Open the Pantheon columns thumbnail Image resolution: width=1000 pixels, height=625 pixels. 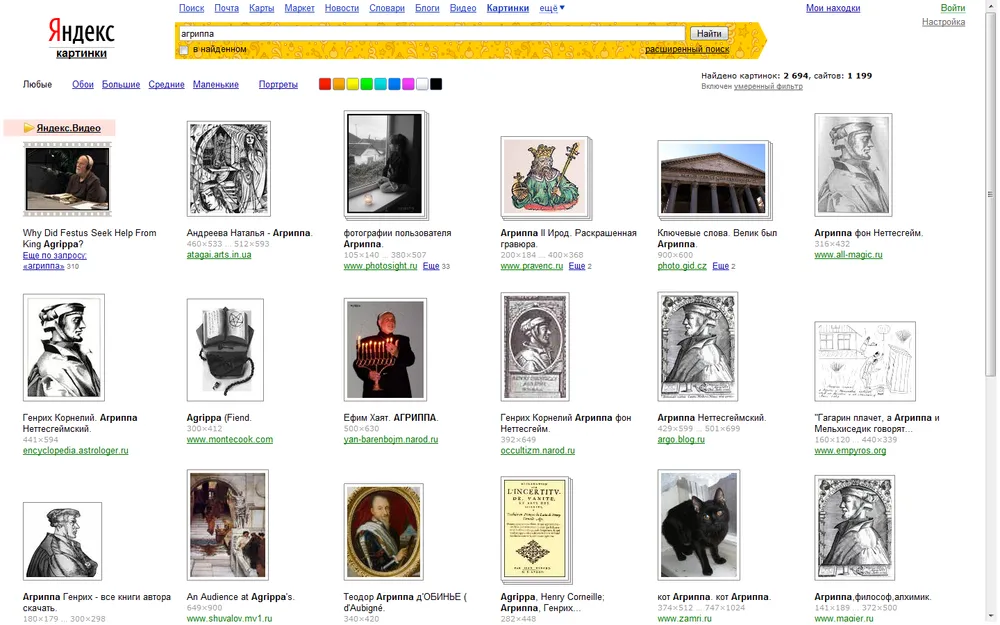(x=713, y=179)
